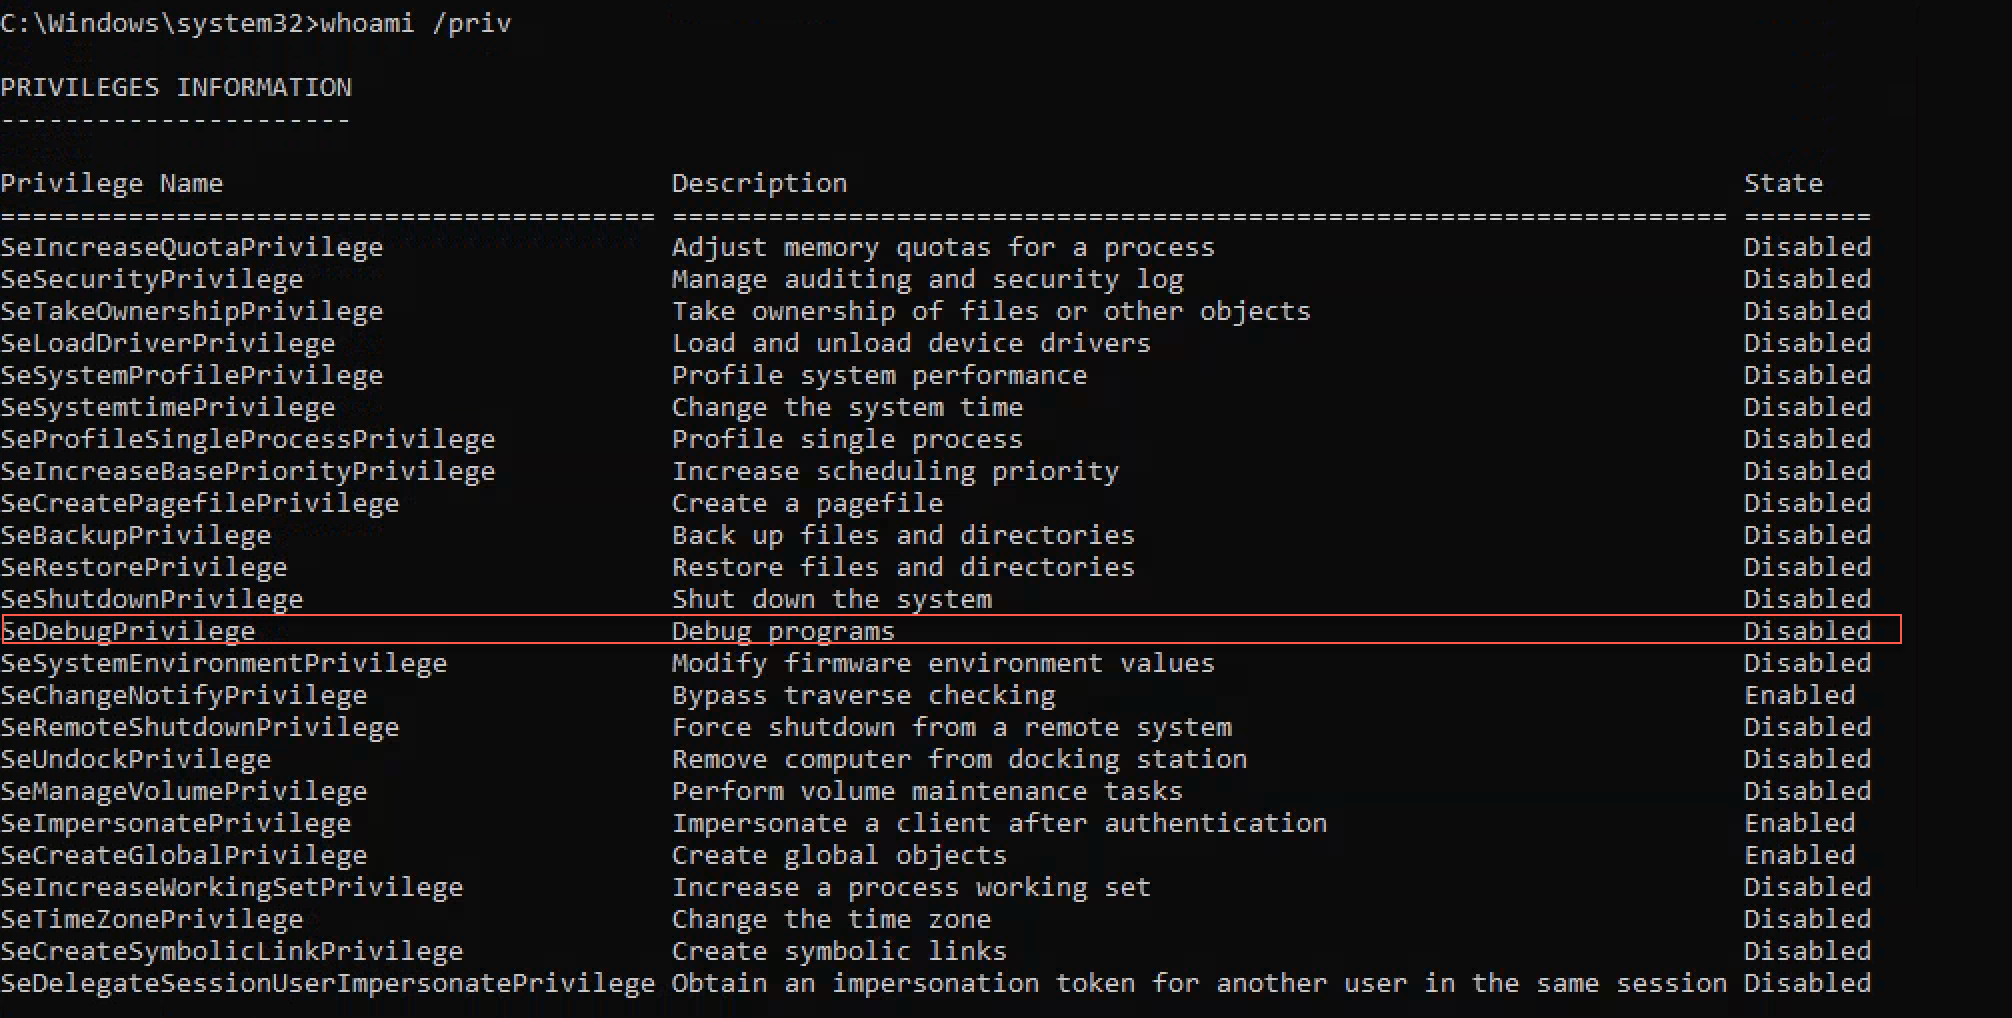
Task: Click the SeBackupPrivilege name
Action: pyautogui.click(x=136, y=536)
